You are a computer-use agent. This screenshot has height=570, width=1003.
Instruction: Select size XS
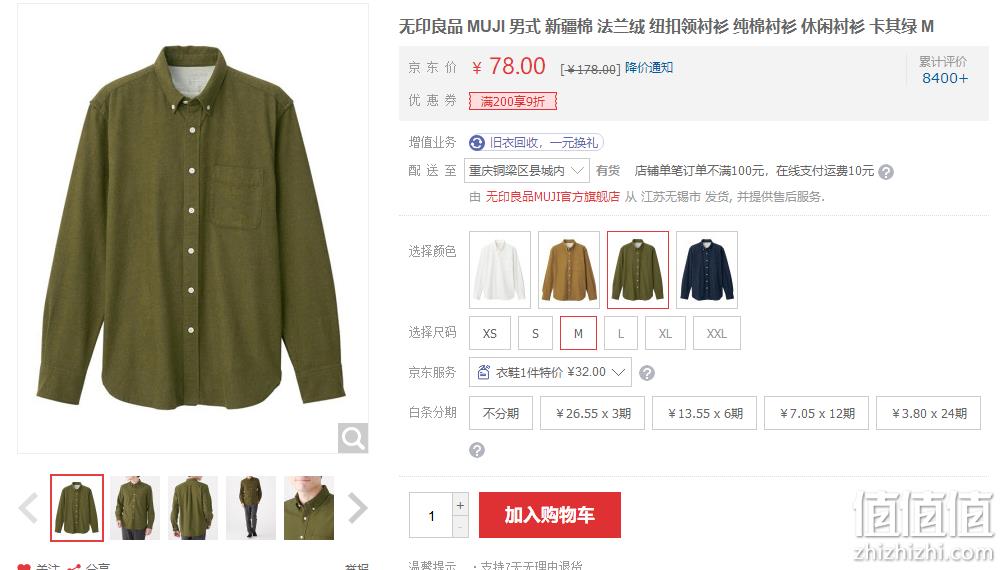(x=490, y=333)
